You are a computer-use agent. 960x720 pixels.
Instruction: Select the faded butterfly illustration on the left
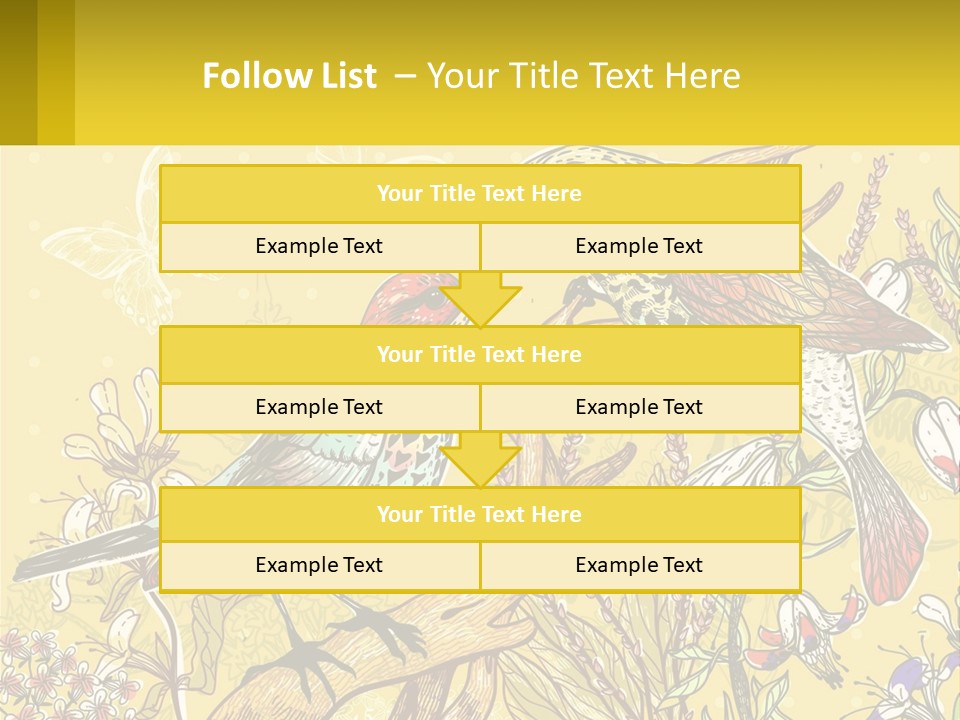[x=95, y=255]
